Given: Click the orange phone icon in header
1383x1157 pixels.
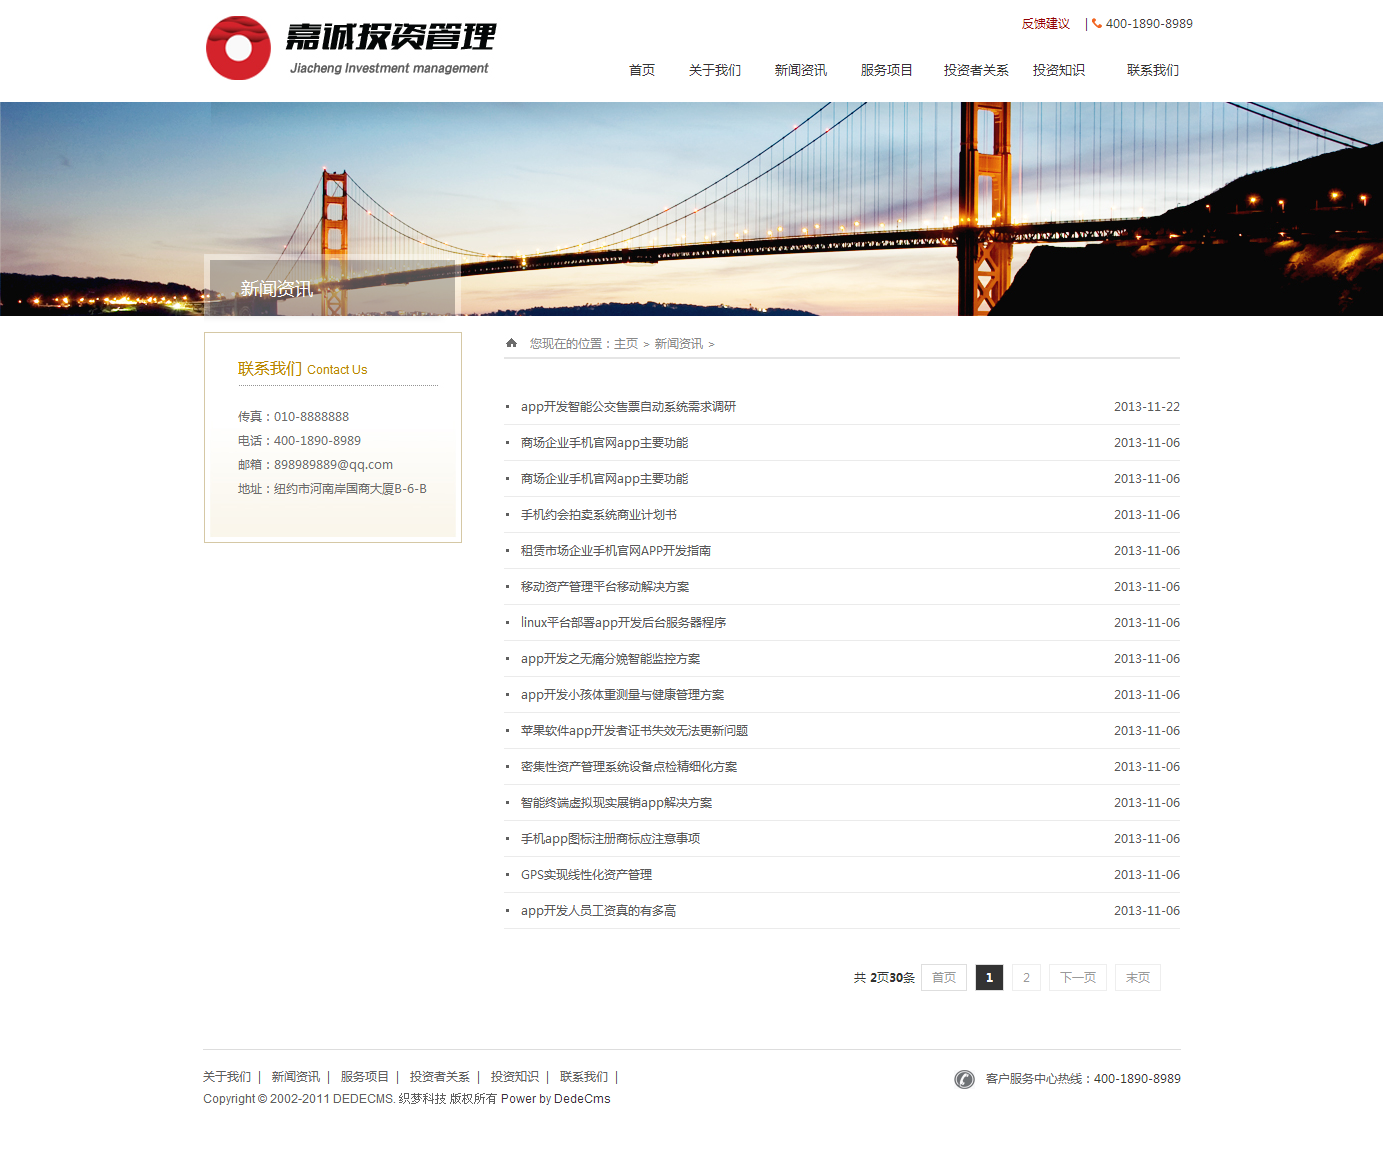Looking at the screenshot, I should (x=1097, y=24).
